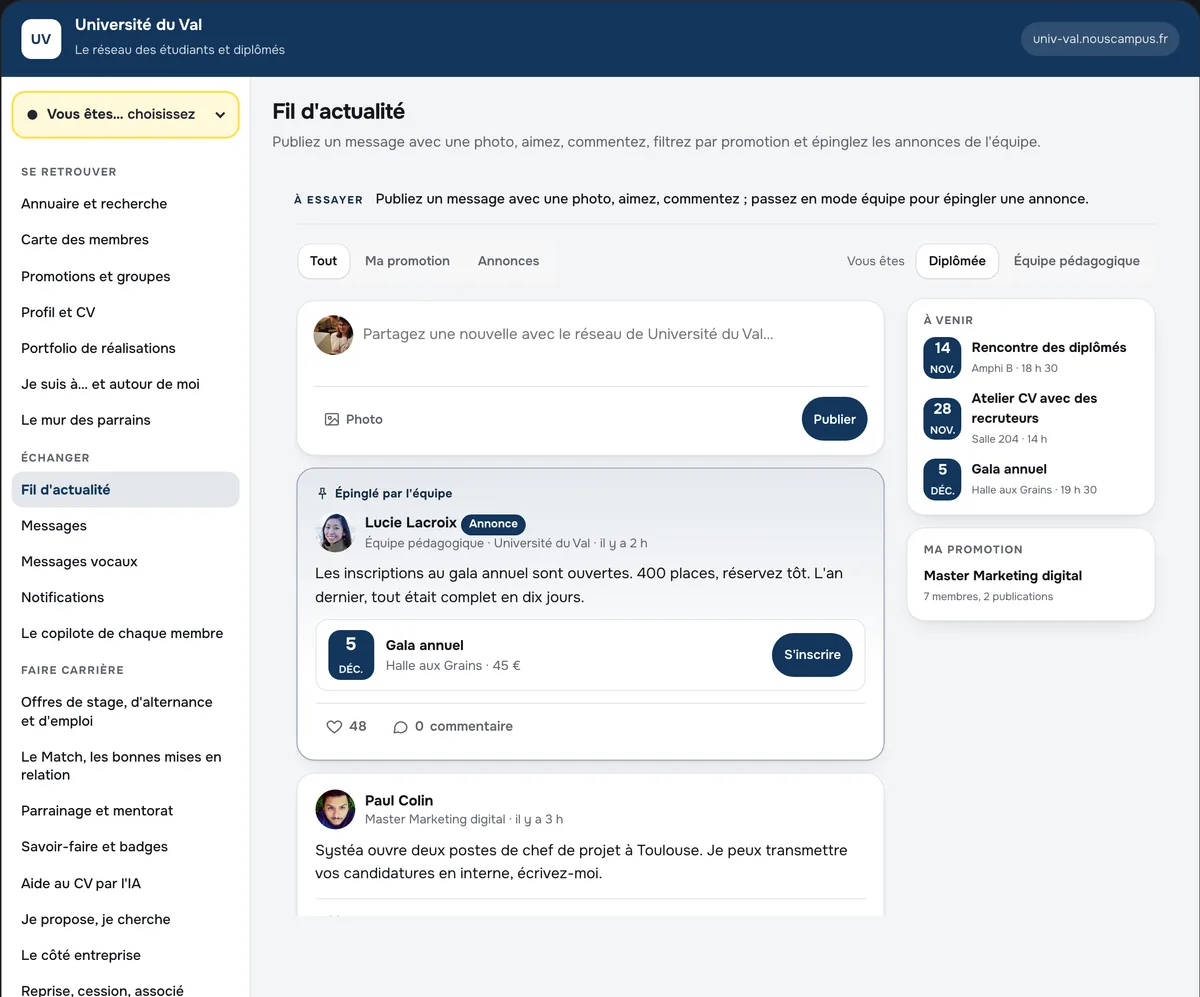The height and width of the screenshot is (997, 1200).
Task: Click the Photo image icon in composer
Action: pos(332,419)
